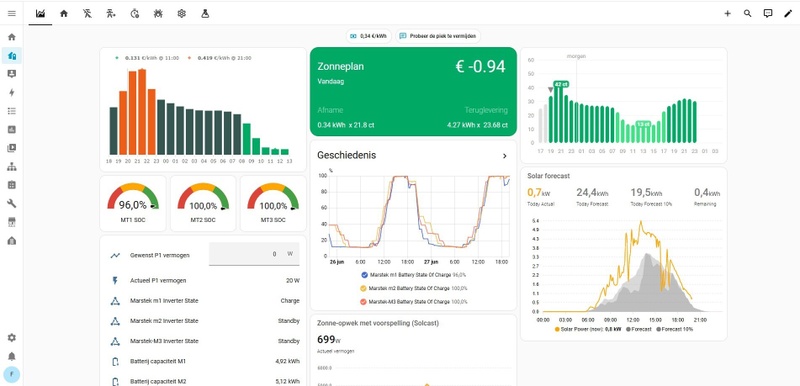Toggle Marstek m2 Battery State Of Charge legend

point(413,288)
